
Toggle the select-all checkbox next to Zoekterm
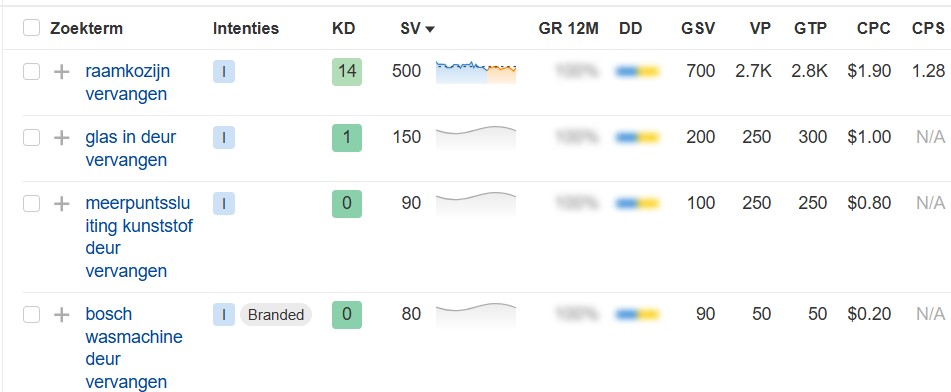(32, 28)
